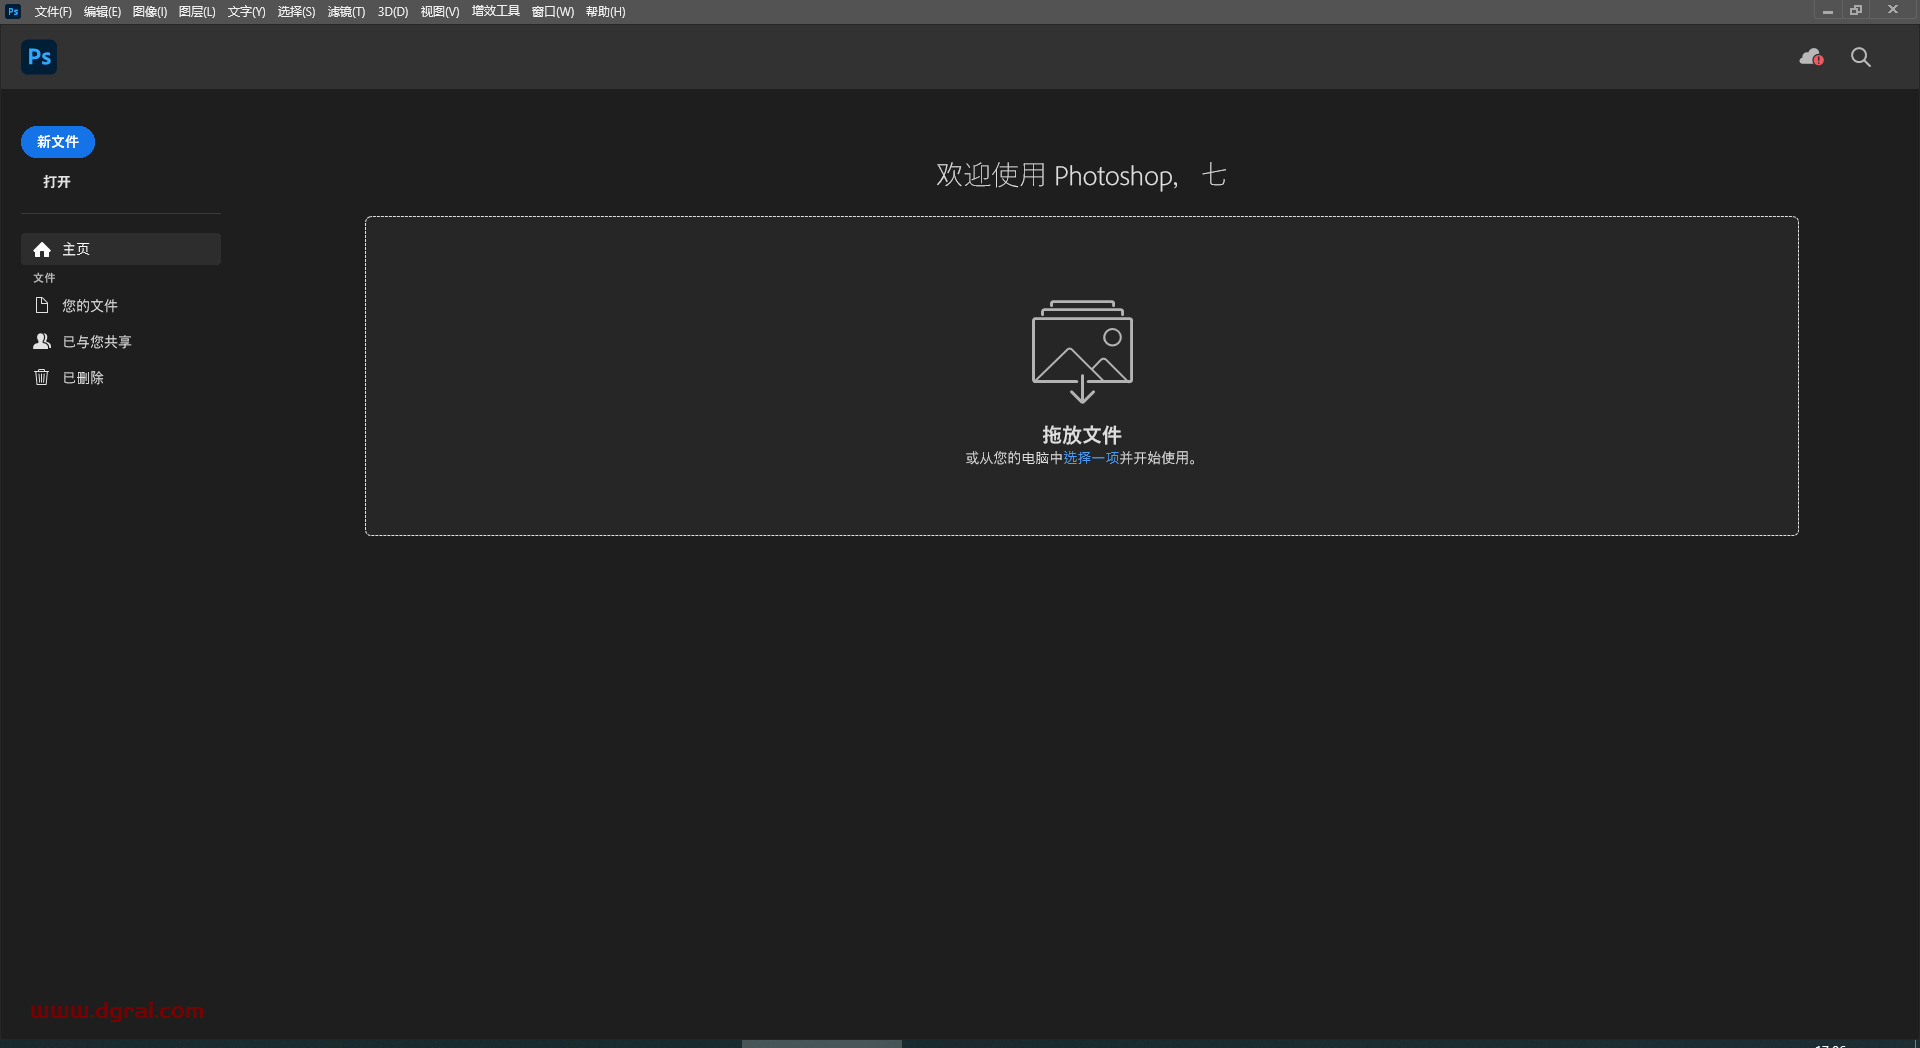Close the Photoshop window
The width and height of the screenshot is (1920, 1048).
coord(1893,10)
